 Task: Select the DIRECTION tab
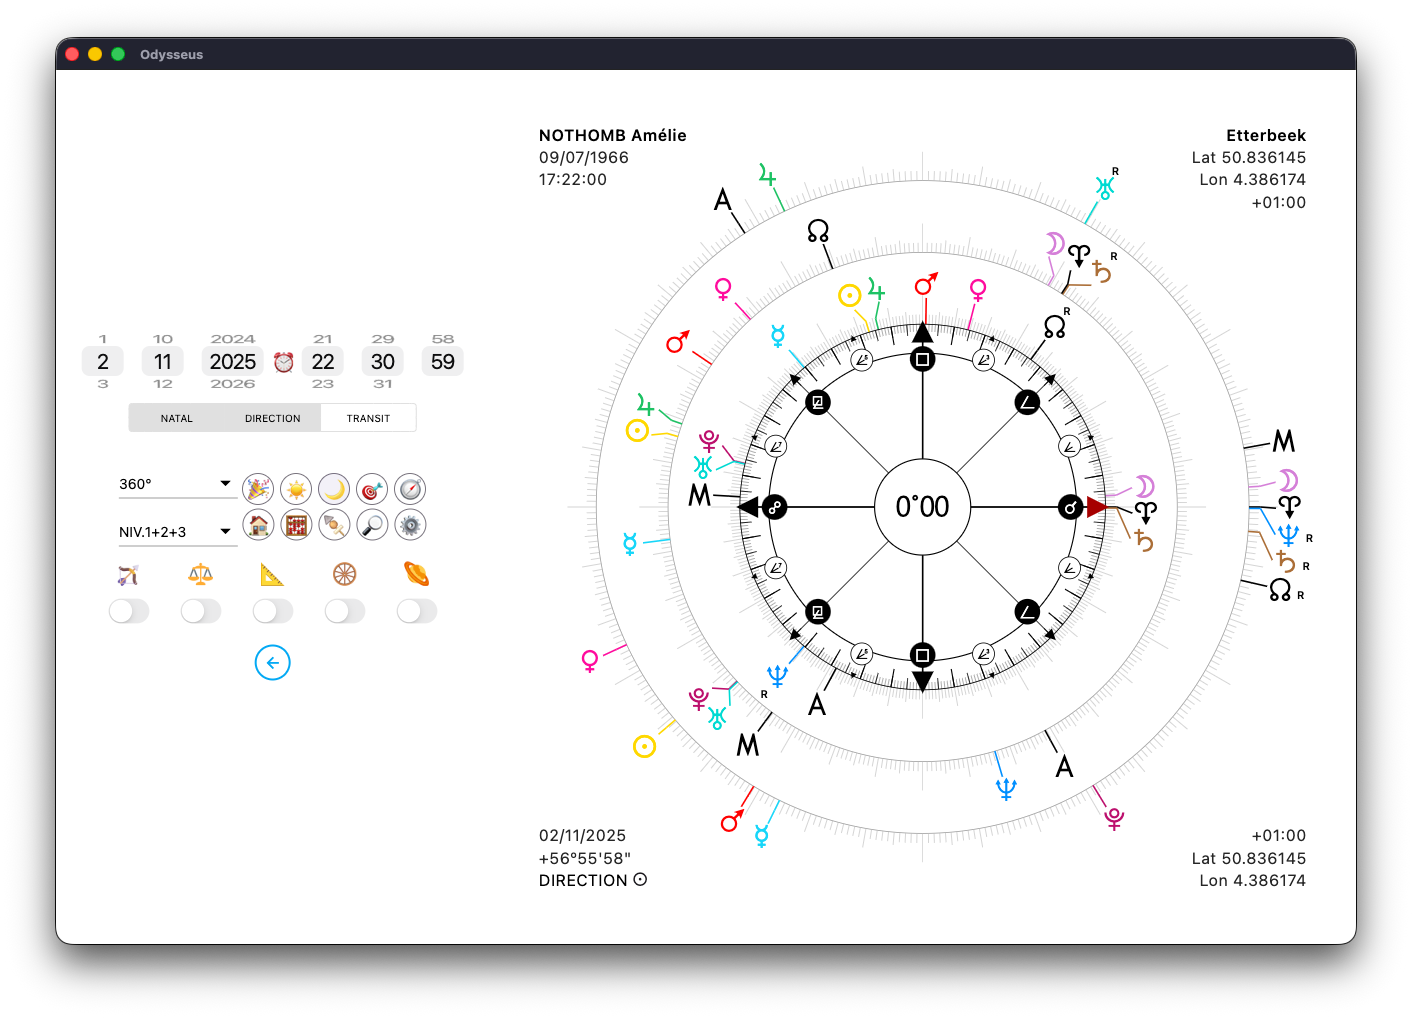pyautogui.click(x=272, y=418)
